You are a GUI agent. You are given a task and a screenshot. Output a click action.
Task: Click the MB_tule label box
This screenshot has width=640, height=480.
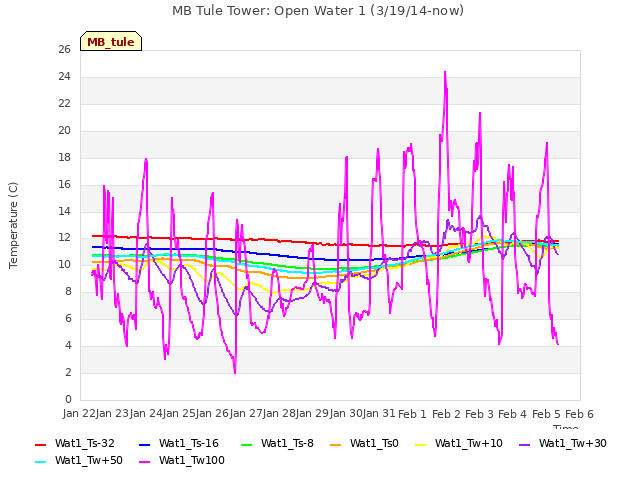pos(111,41)
